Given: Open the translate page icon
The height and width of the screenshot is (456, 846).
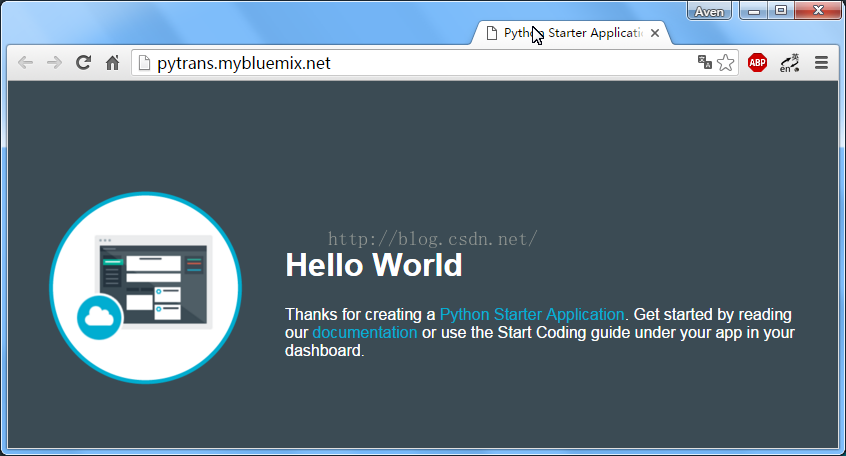Looking at the screenshot, I should (705, 62).
